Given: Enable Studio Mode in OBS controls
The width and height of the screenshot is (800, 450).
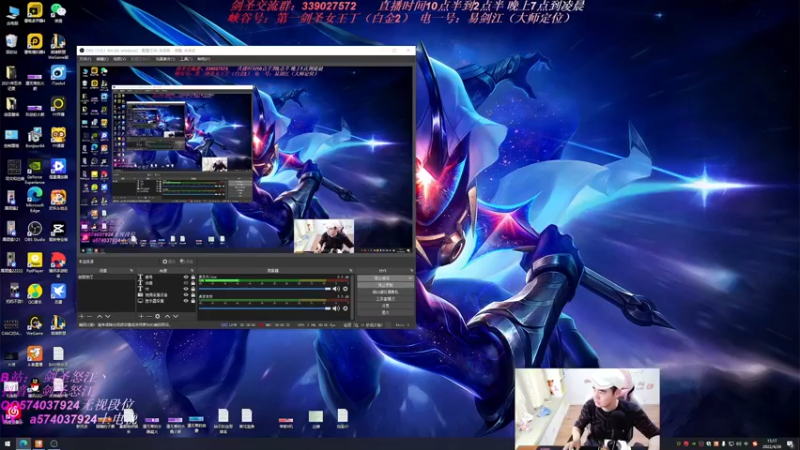Looking at the screenshot, I should 385,298.
